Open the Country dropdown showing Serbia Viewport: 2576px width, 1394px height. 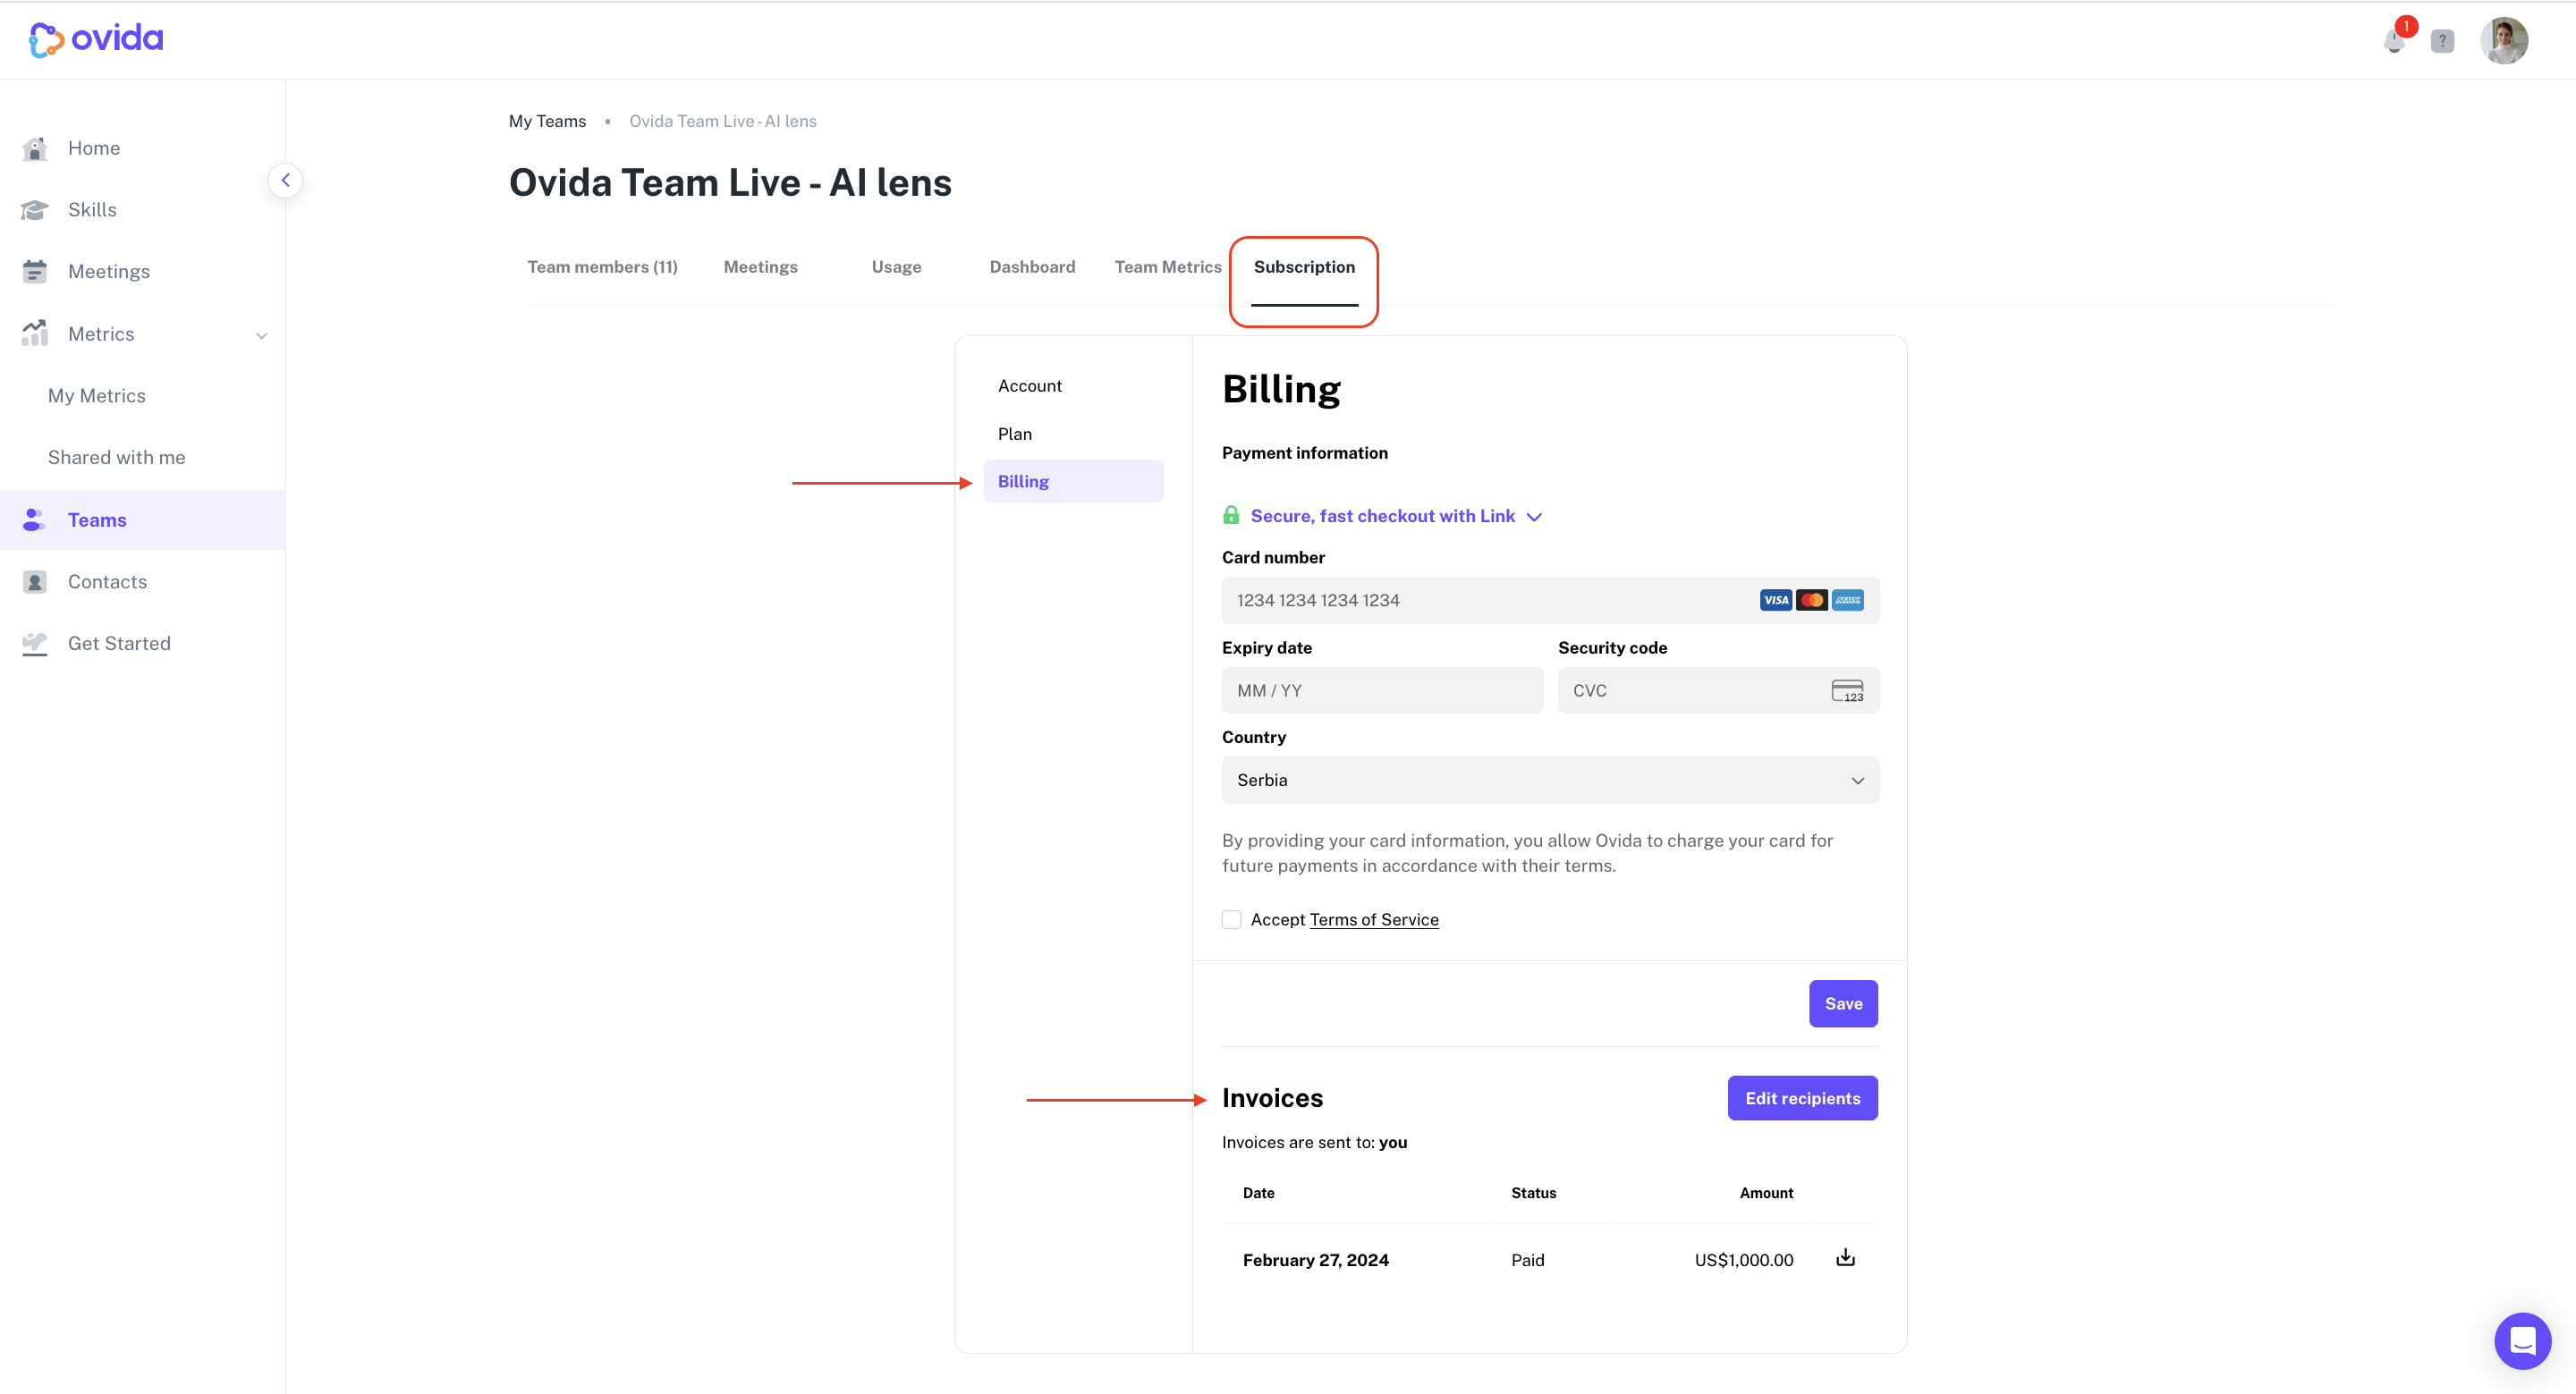click(1550, 780)
